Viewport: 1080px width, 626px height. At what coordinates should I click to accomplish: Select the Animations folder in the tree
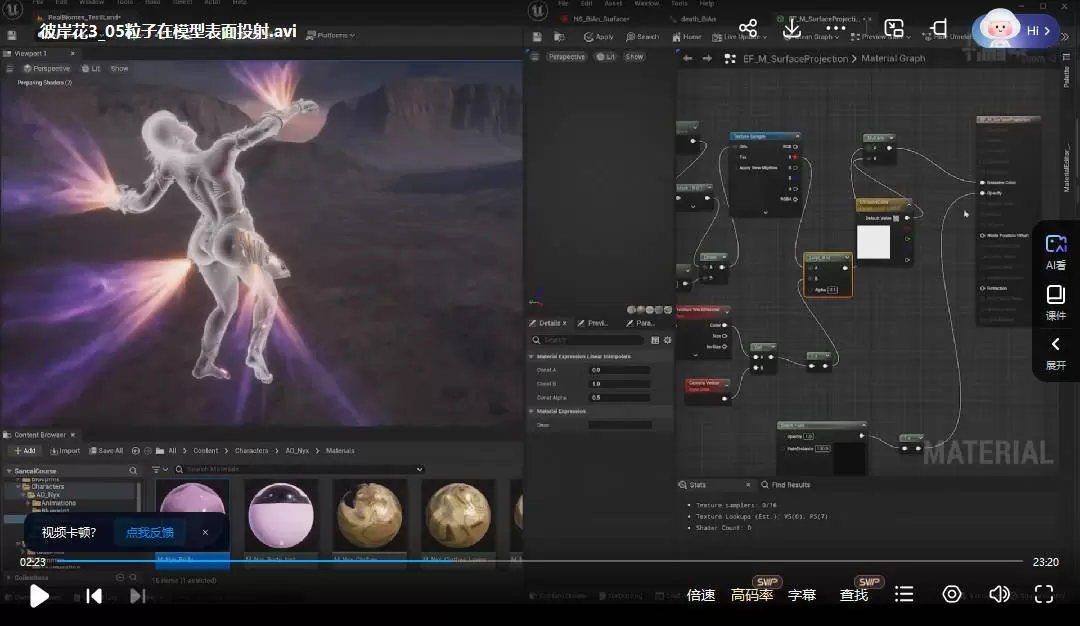click(x=57, y=503)
